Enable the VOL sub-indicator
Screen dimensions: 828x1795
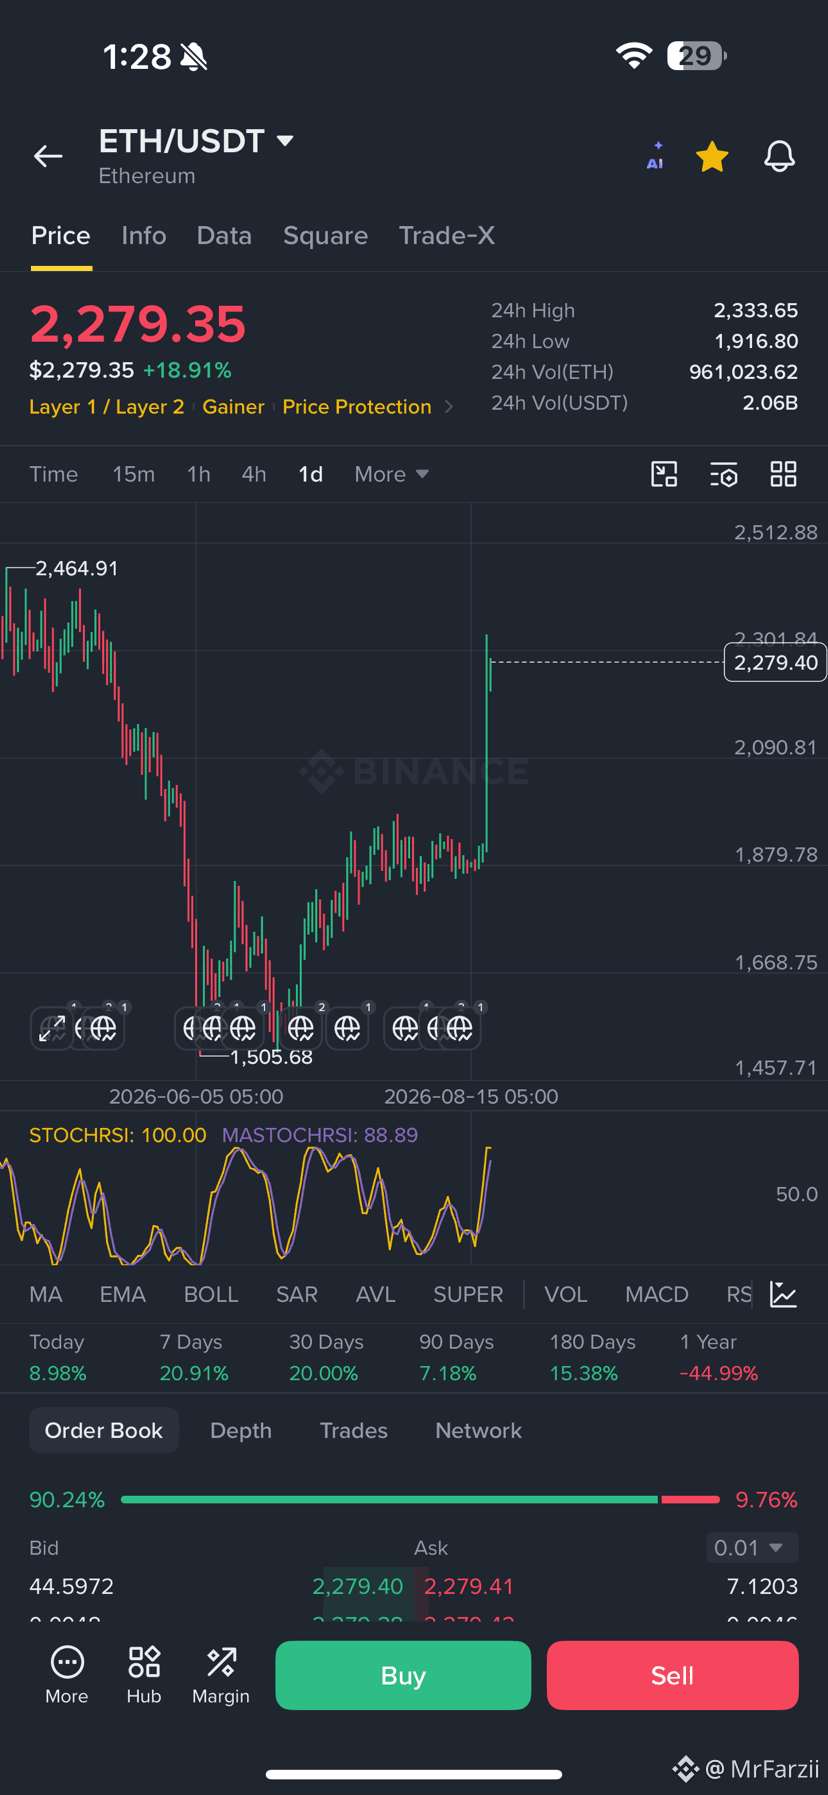point(566,1294)
